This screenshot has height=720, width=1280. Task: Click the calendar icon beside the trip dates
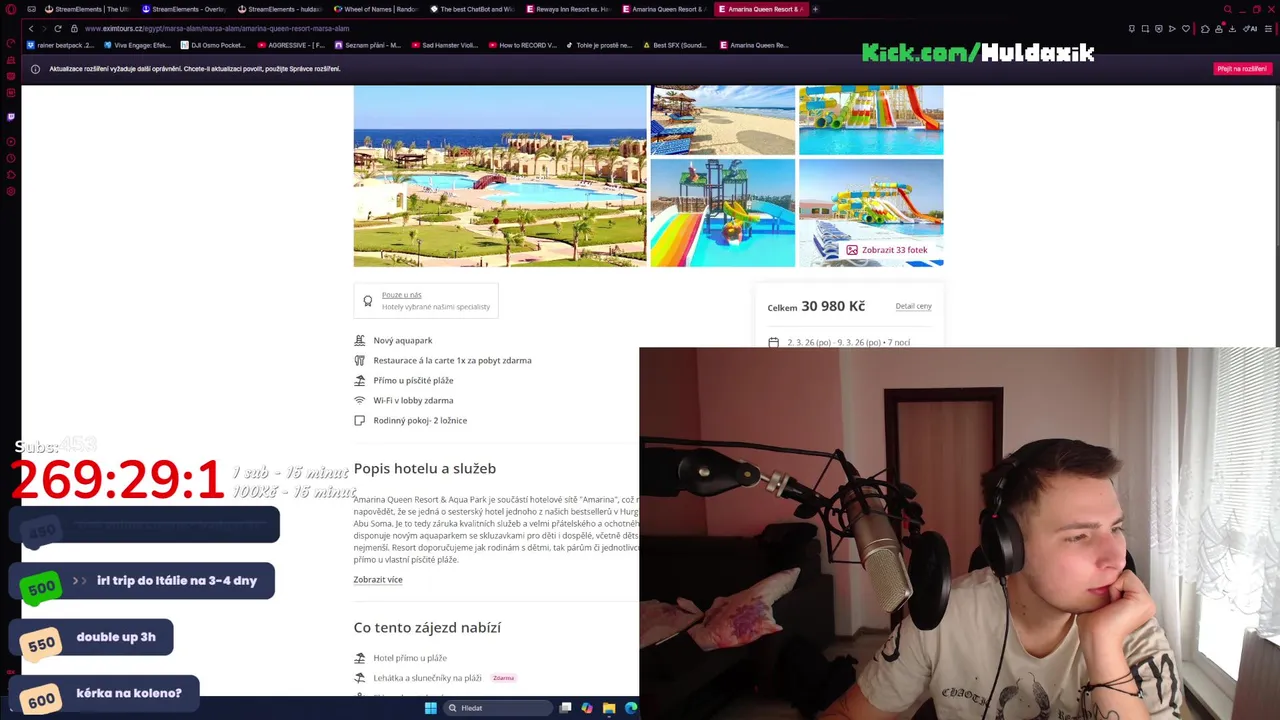click(x=773, y=342)
